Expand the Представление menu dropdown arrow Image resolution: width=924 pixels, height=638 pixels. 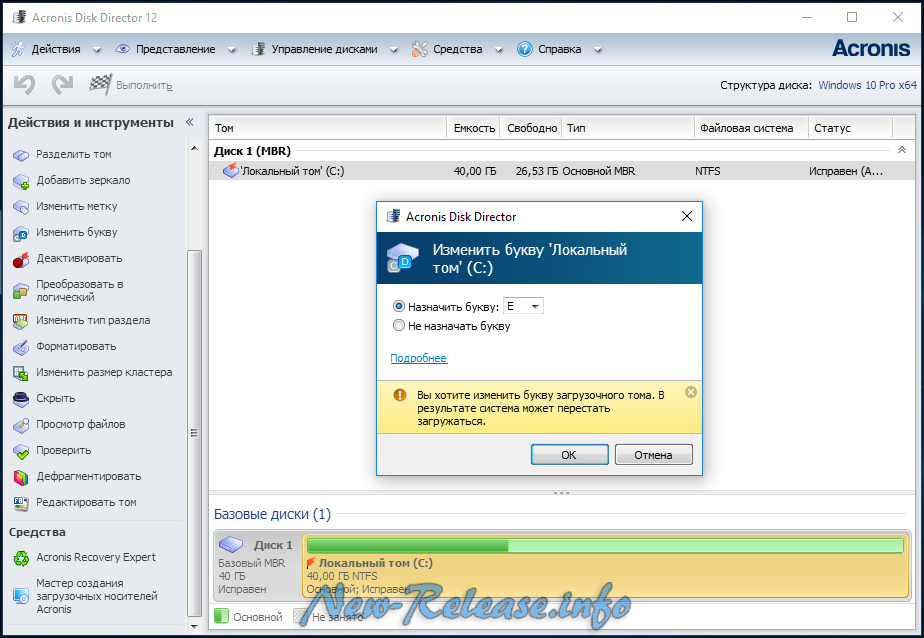pyautogui.click(x=232, y=50)
